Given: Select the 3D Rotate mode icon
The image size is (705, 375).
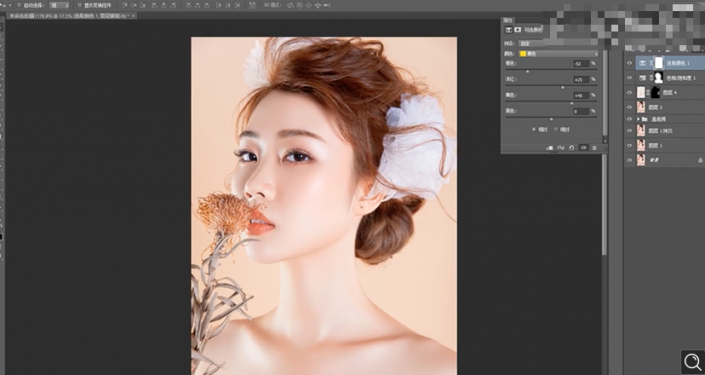Looking at the screenshot, I should pyautogui.click(x=290, y=5).
